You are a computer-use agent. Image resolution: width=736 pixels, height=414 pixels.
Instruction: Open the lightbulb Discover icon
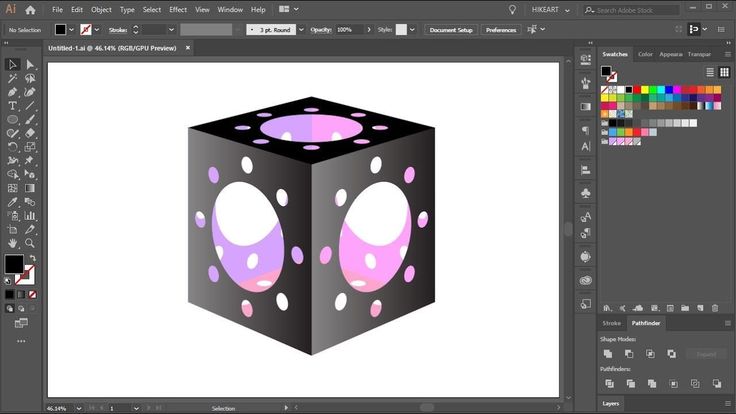point(514,9)
